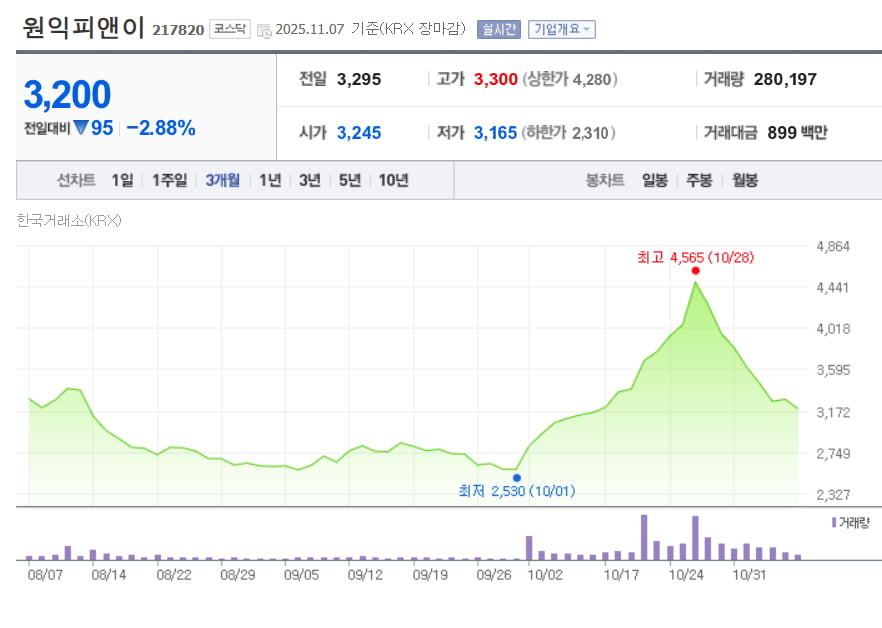Select 월봉 monthly candle chart

click(x=745, y=180)
